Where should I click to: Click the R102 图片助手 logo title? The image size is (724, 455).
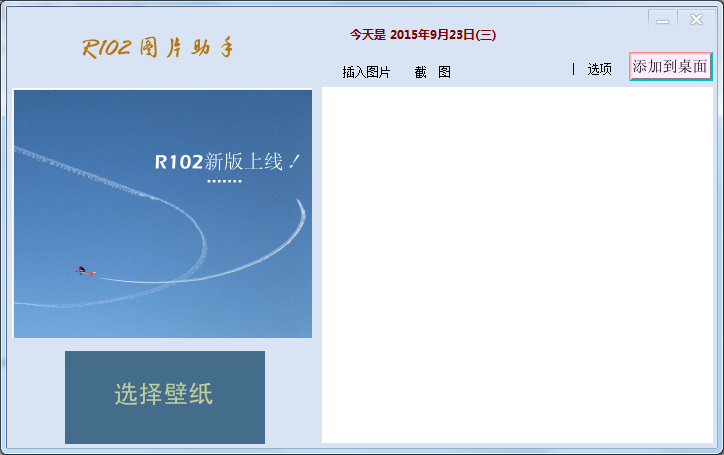coord(158,48)
